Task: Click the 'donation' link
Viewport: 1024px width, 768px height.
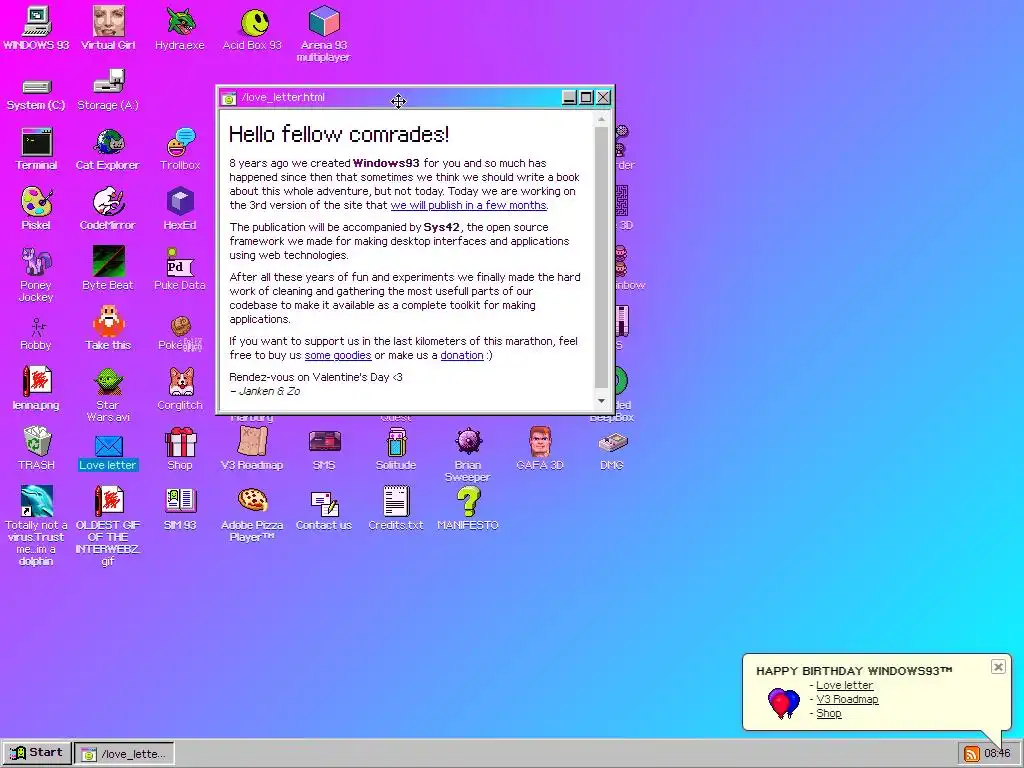Action: click(462, 355)
